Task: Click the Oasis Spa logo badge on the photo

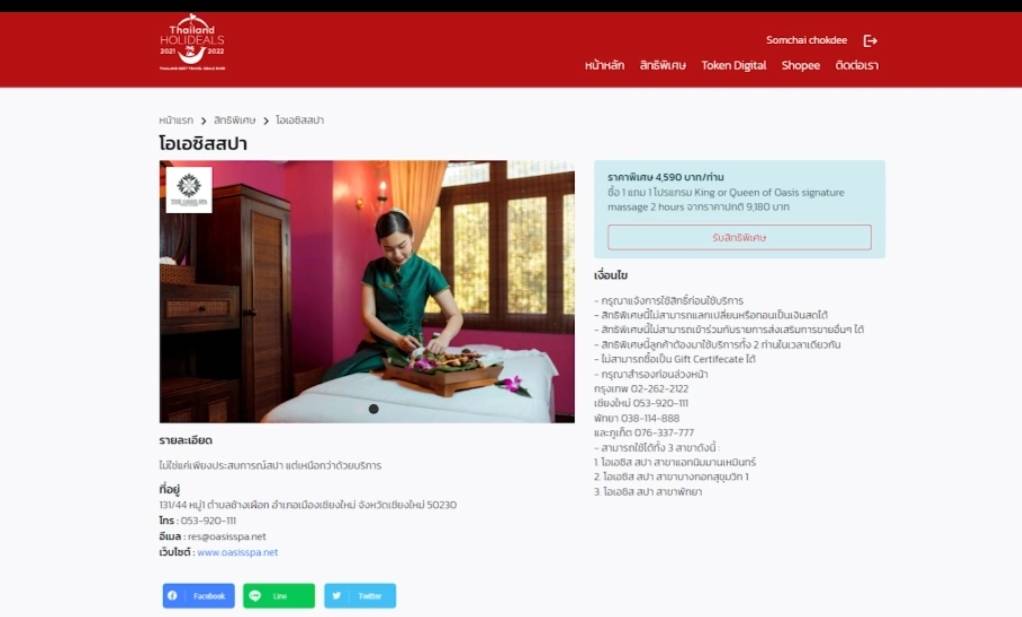Action: [189, 190]
